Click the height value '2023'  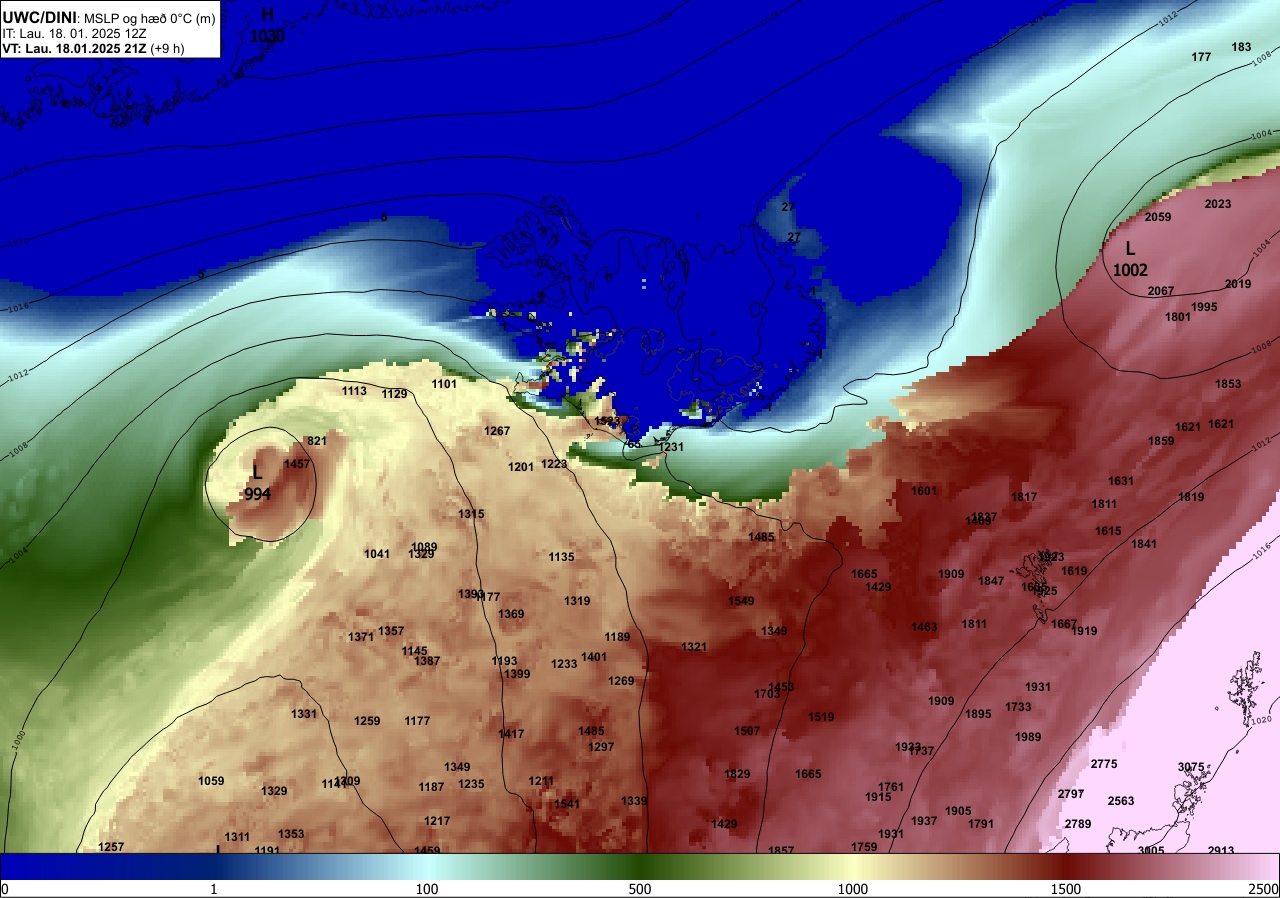pos(1218,204)
